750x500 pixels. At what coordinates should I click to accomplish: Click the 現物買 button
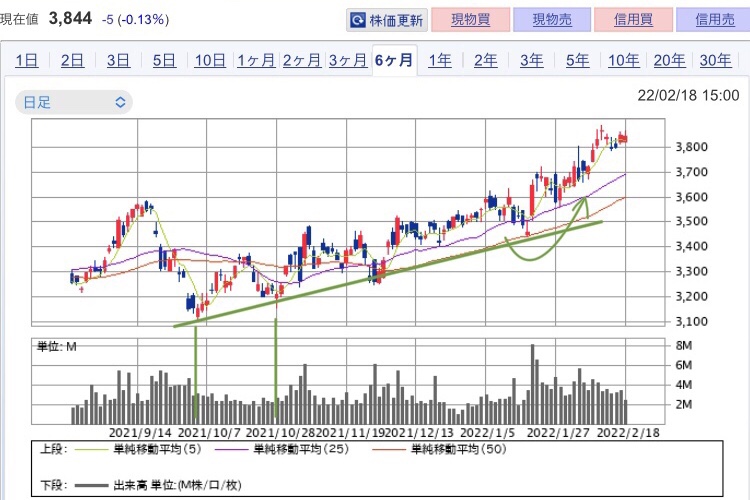point(470,20)
